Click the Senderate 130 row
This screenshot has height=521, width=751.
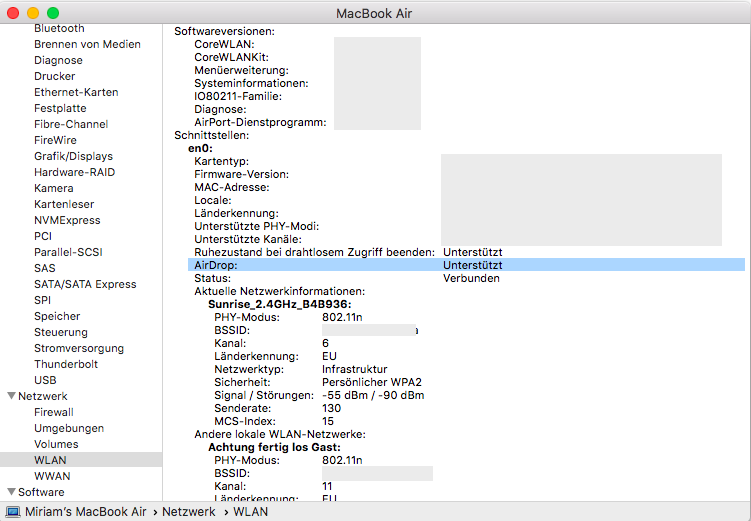(x=277, y=408)
